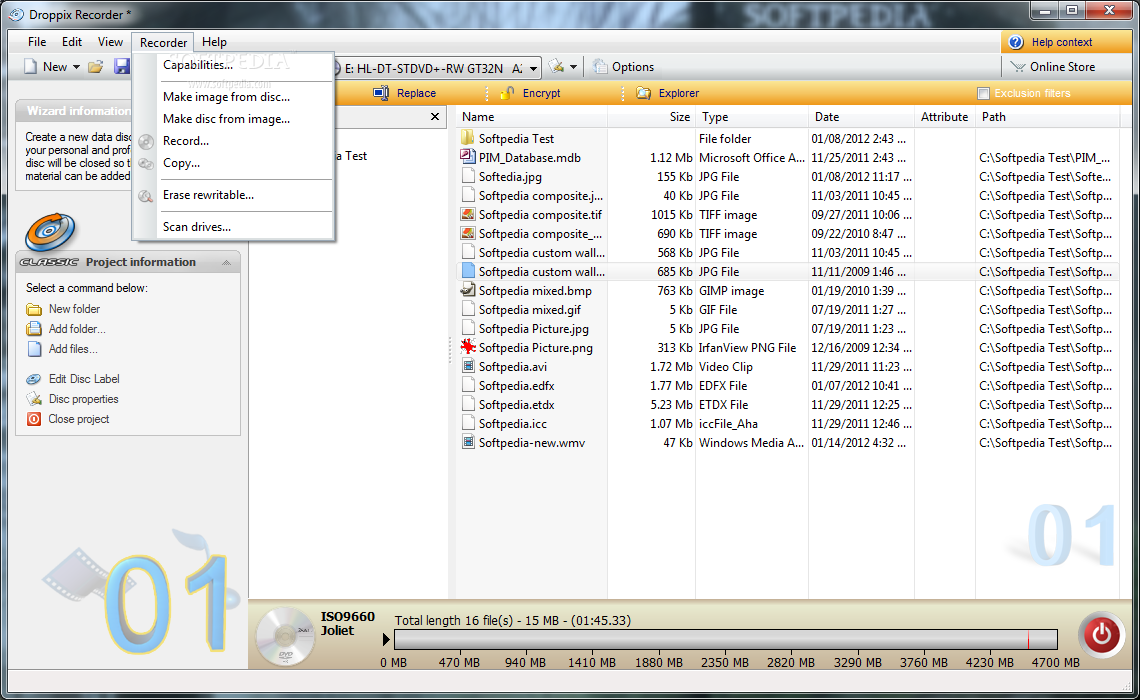This screenshot has height=700, width=1140.
Task: Open the View menu
Action: (x=111, y=42)
